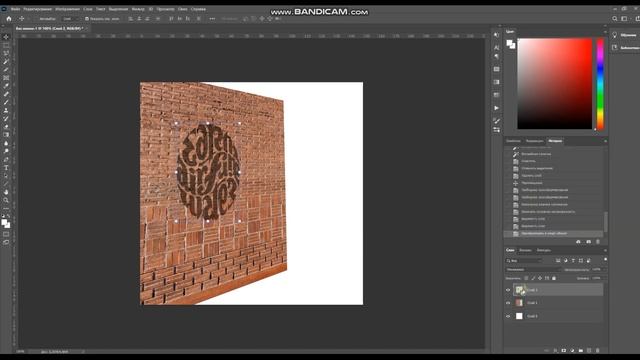Toggle Show Transform Controls checkbox
The height and width of the screenshot is (360, 640).
87,19
